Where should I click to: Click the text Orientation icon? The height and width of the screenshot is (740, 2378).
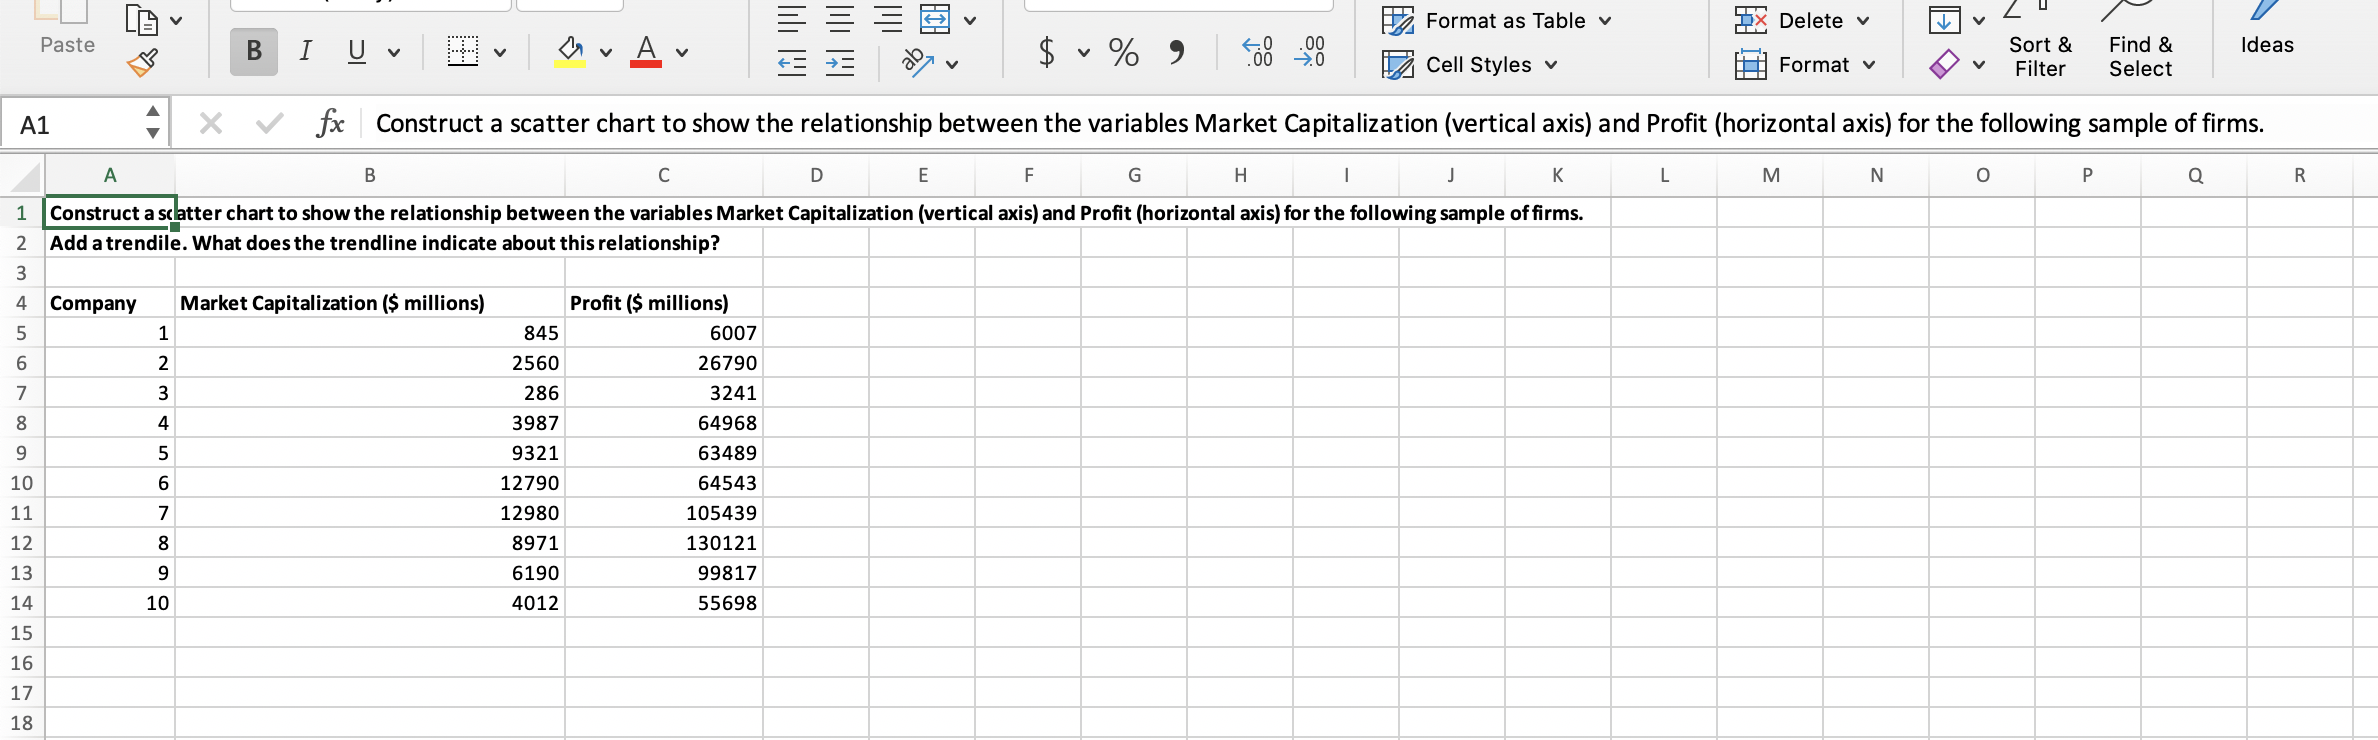pos(918,63)
